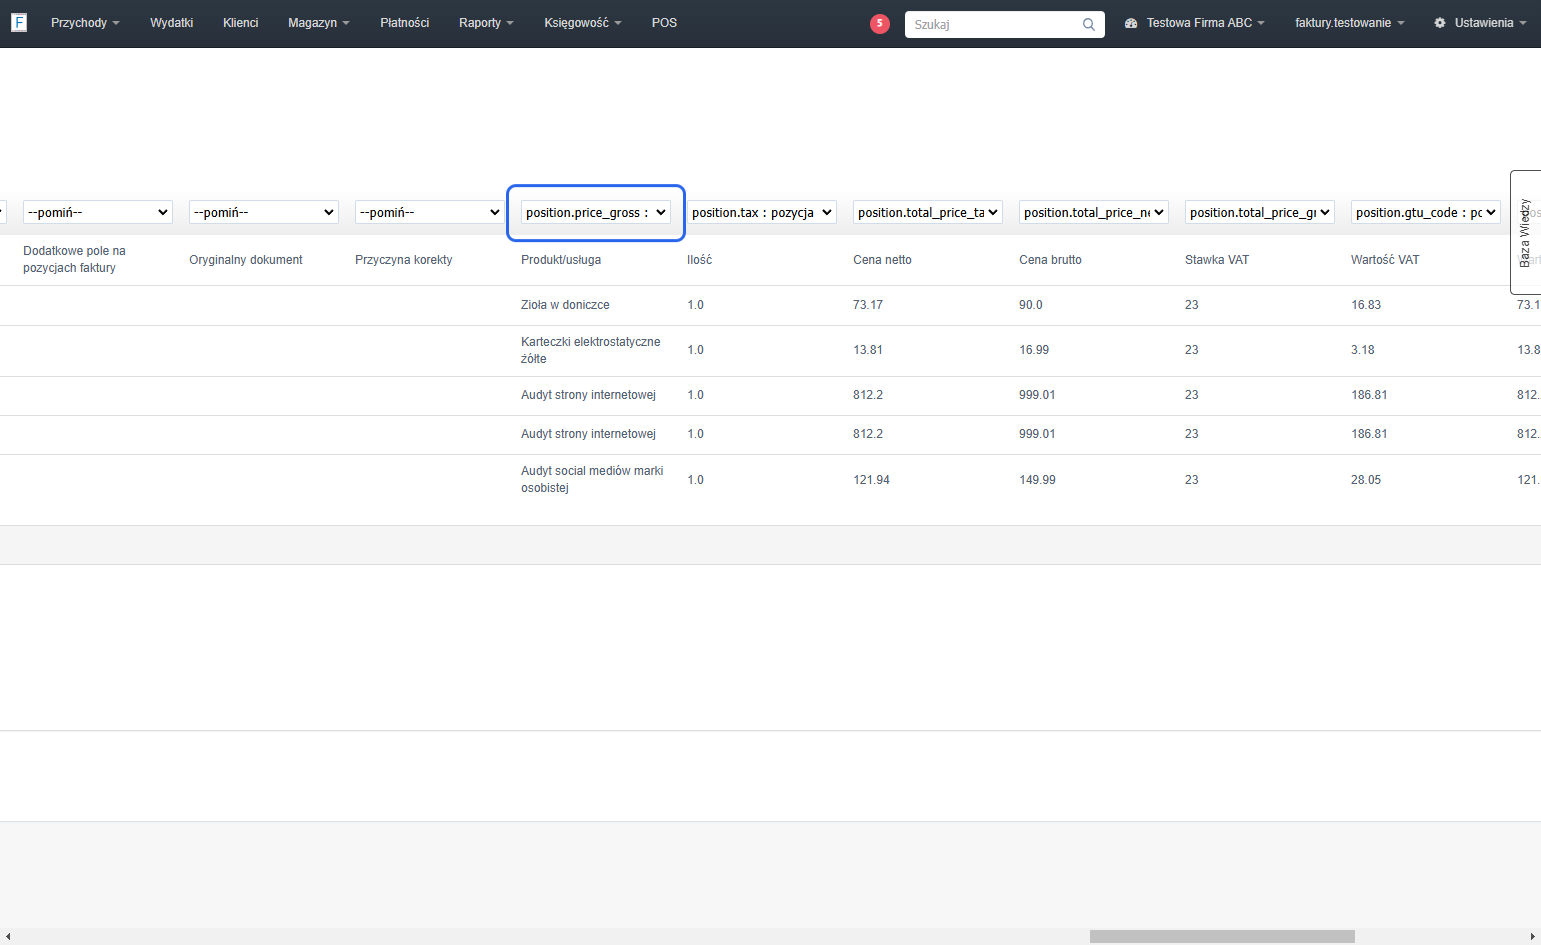
Task: Open the faktury.testowanie user menu
Action: pyautogui.click(x=1349, y=23)
